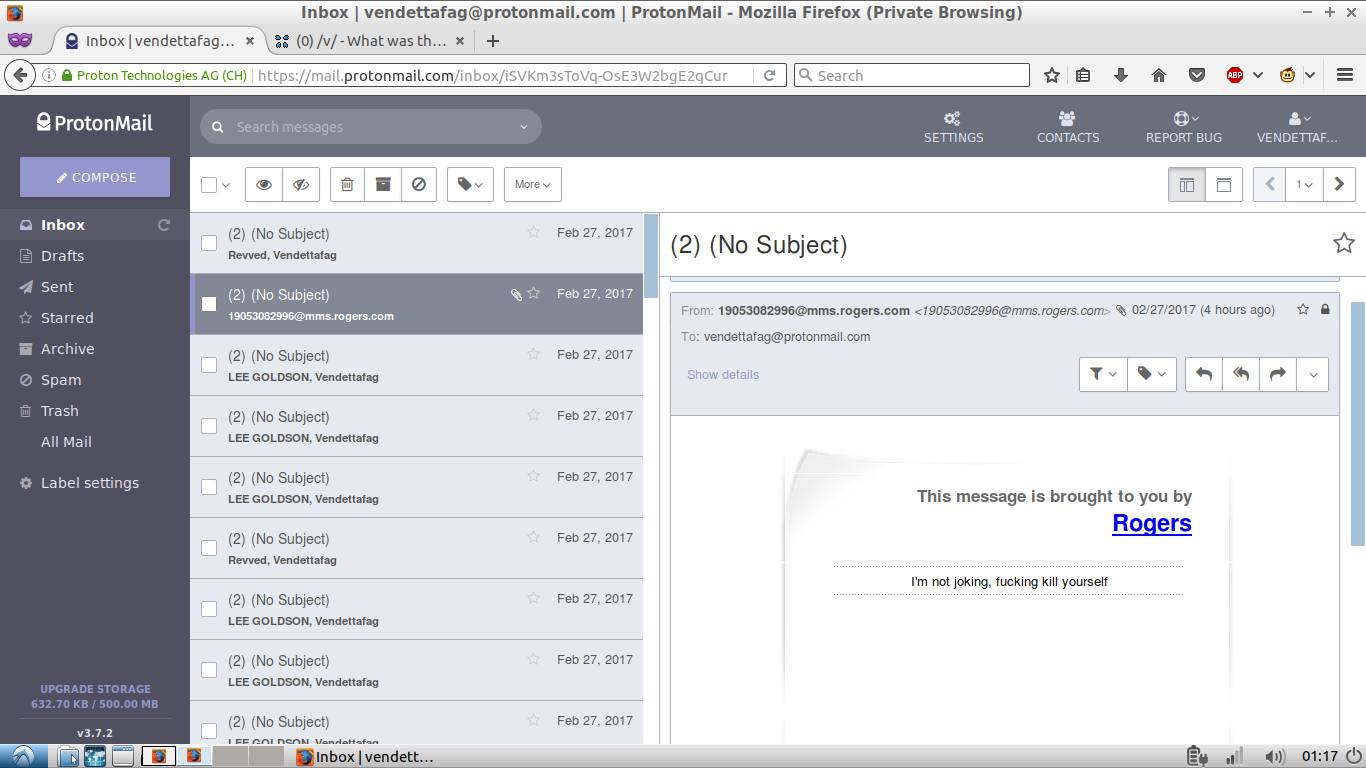Go to next page of messages

click(1339, 184)
